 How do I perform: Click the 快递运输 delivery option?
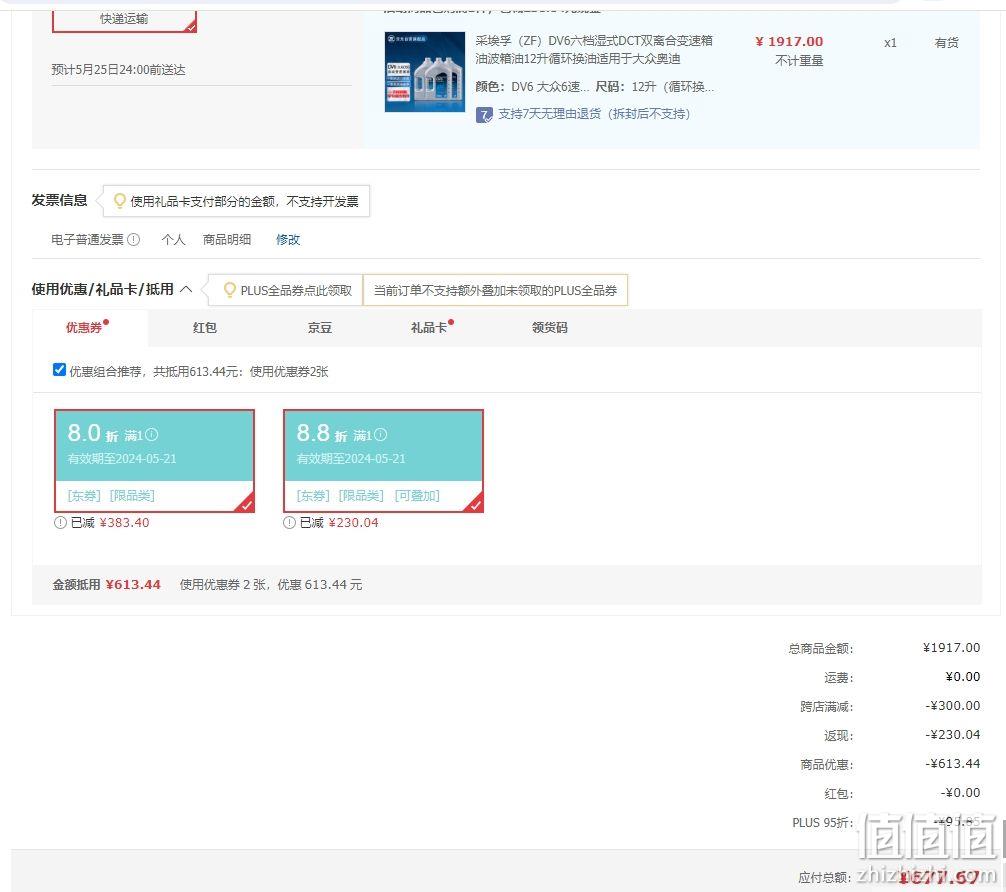coord(124,19)
